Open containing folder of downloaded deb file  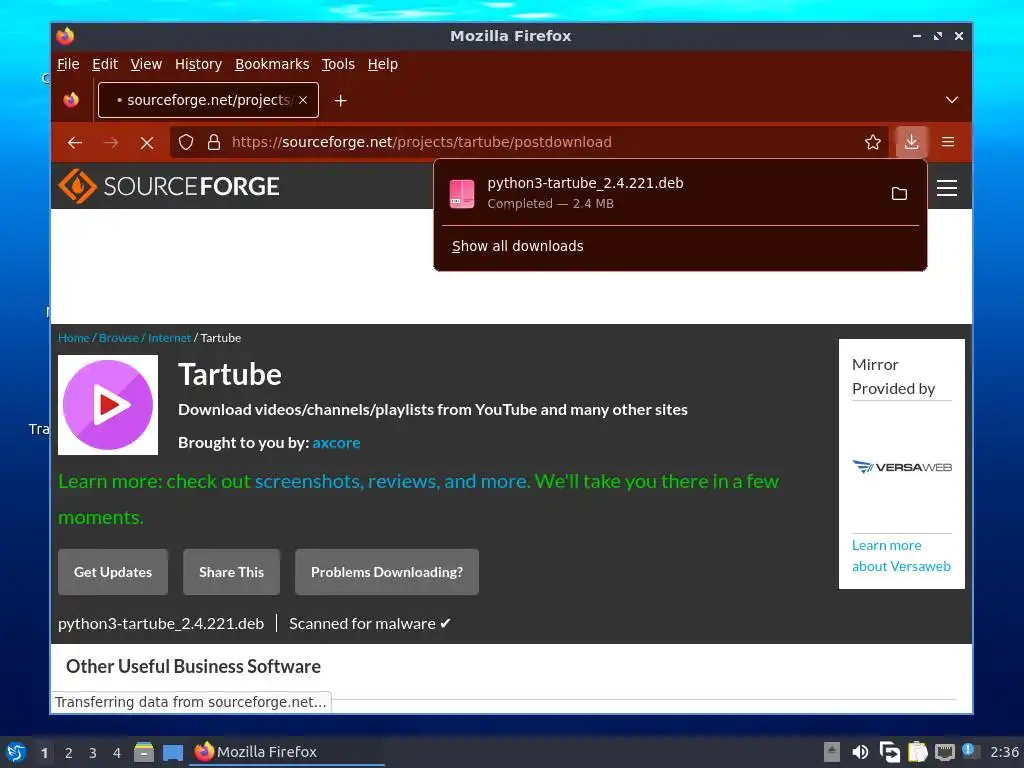pyautogui.click(x=899, y=193)
